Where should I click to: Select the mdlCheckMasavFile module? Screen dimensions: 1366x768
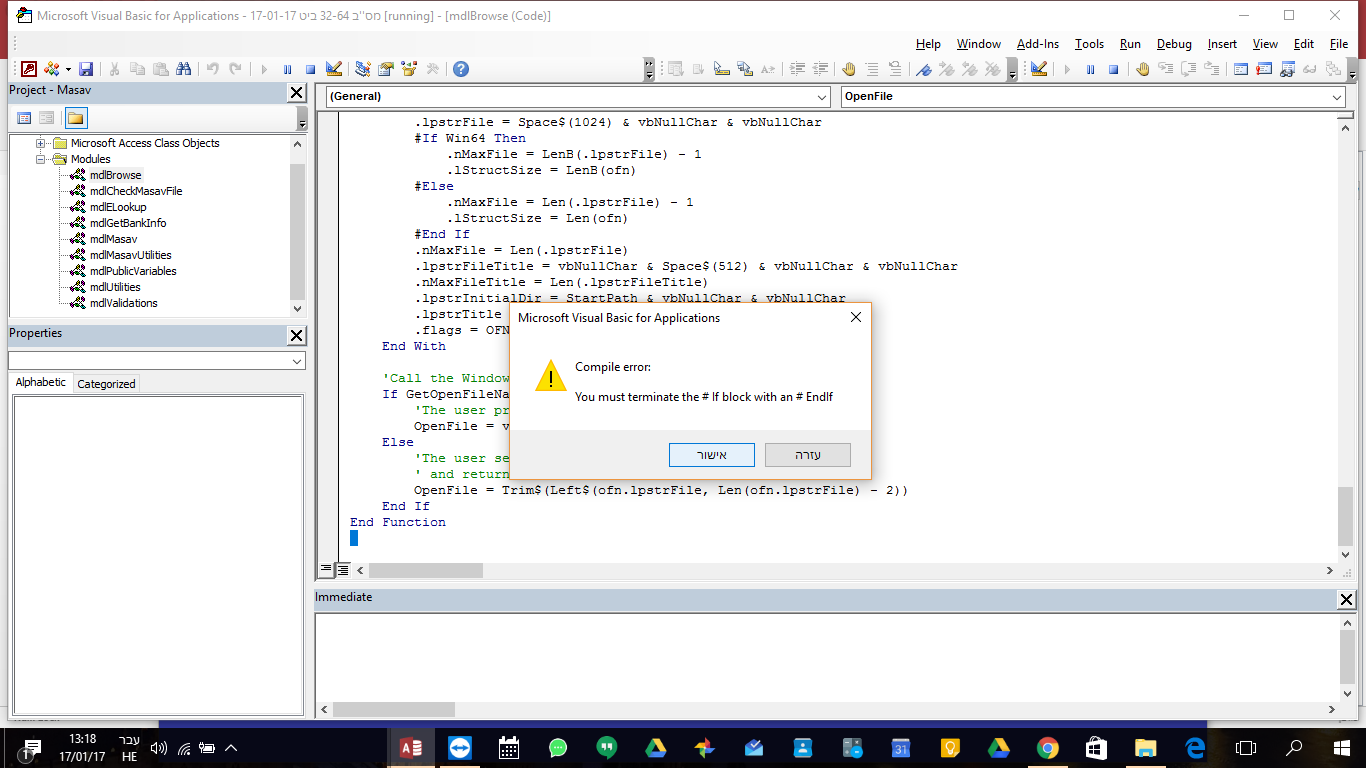click(136, 191)
